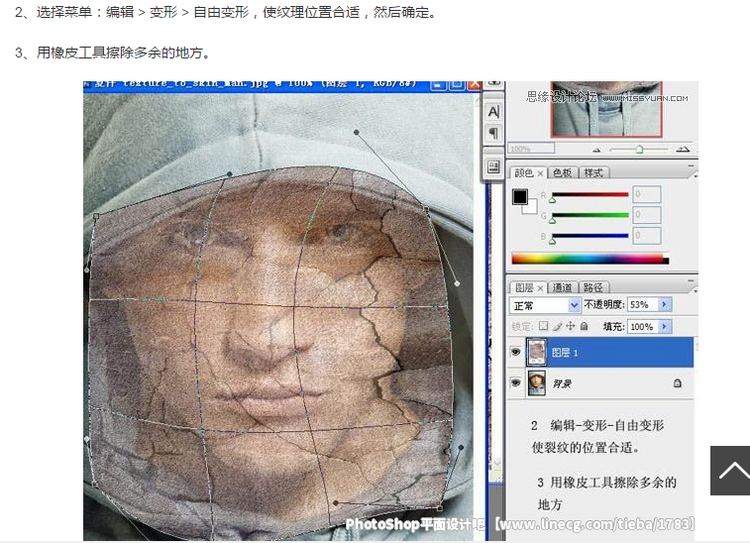
Task: Click the lock position (move) icon
Action: [x=571, y=326]
